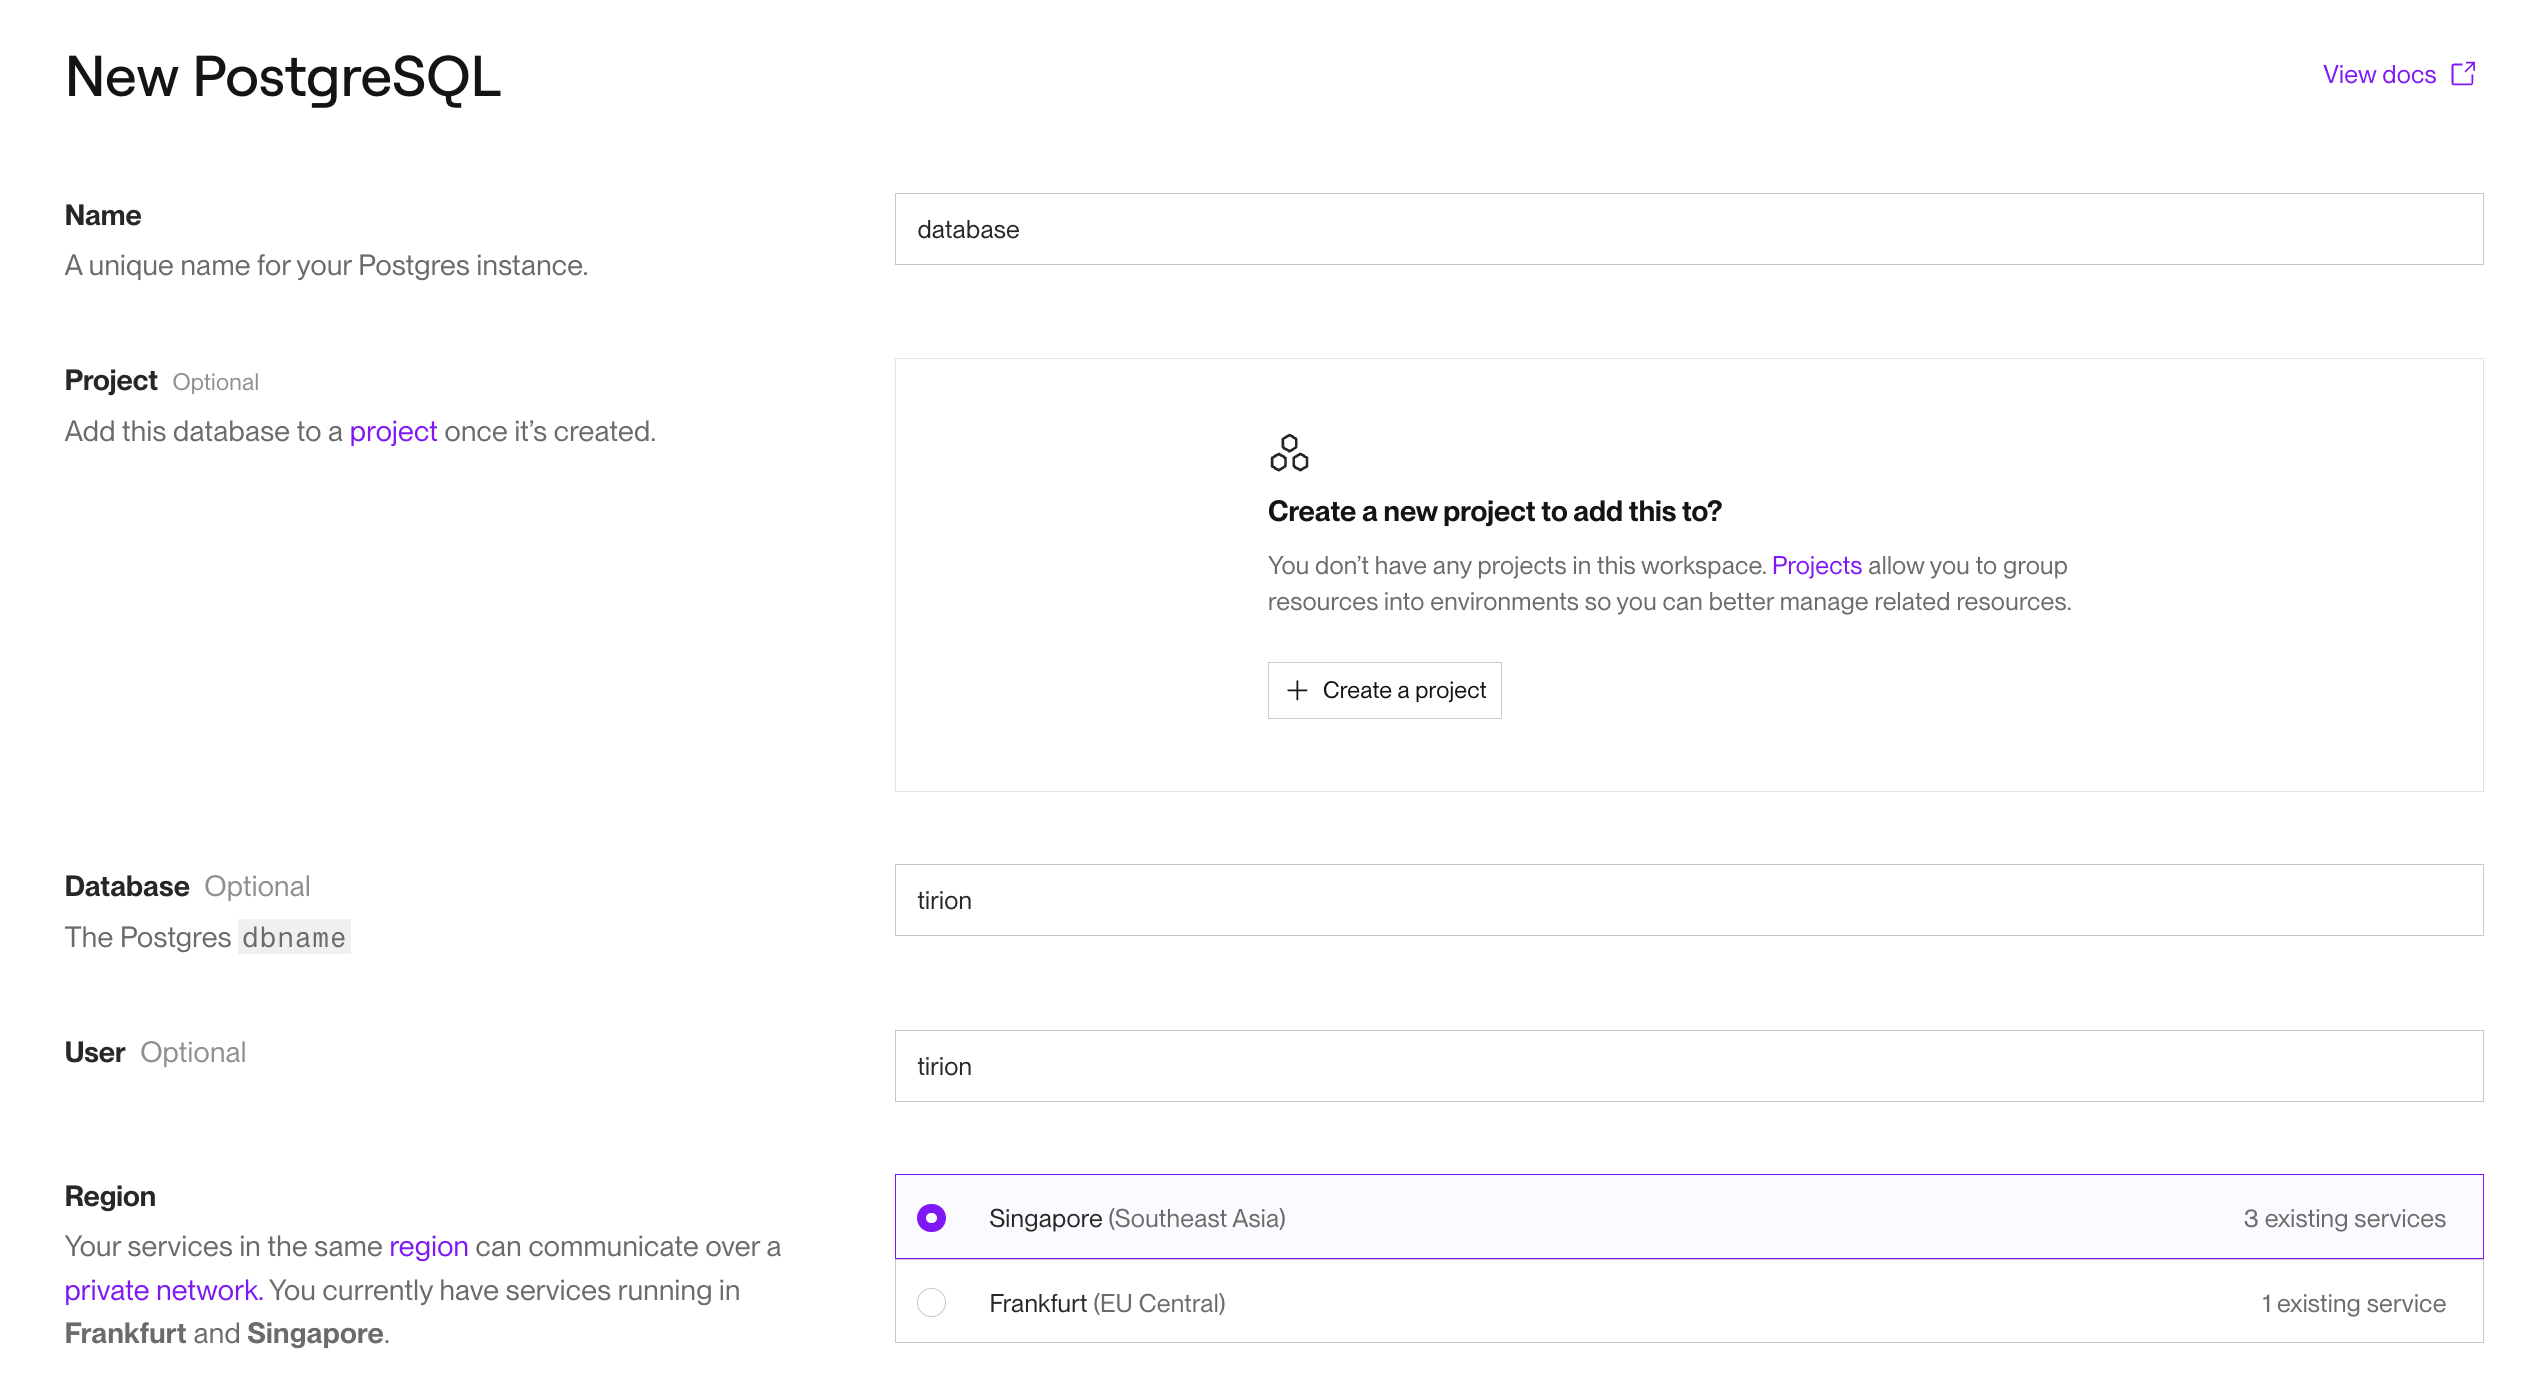2546x1382 pixels.
Task: Click the New PostgreSQL page heading
Action: click(283, 77)
